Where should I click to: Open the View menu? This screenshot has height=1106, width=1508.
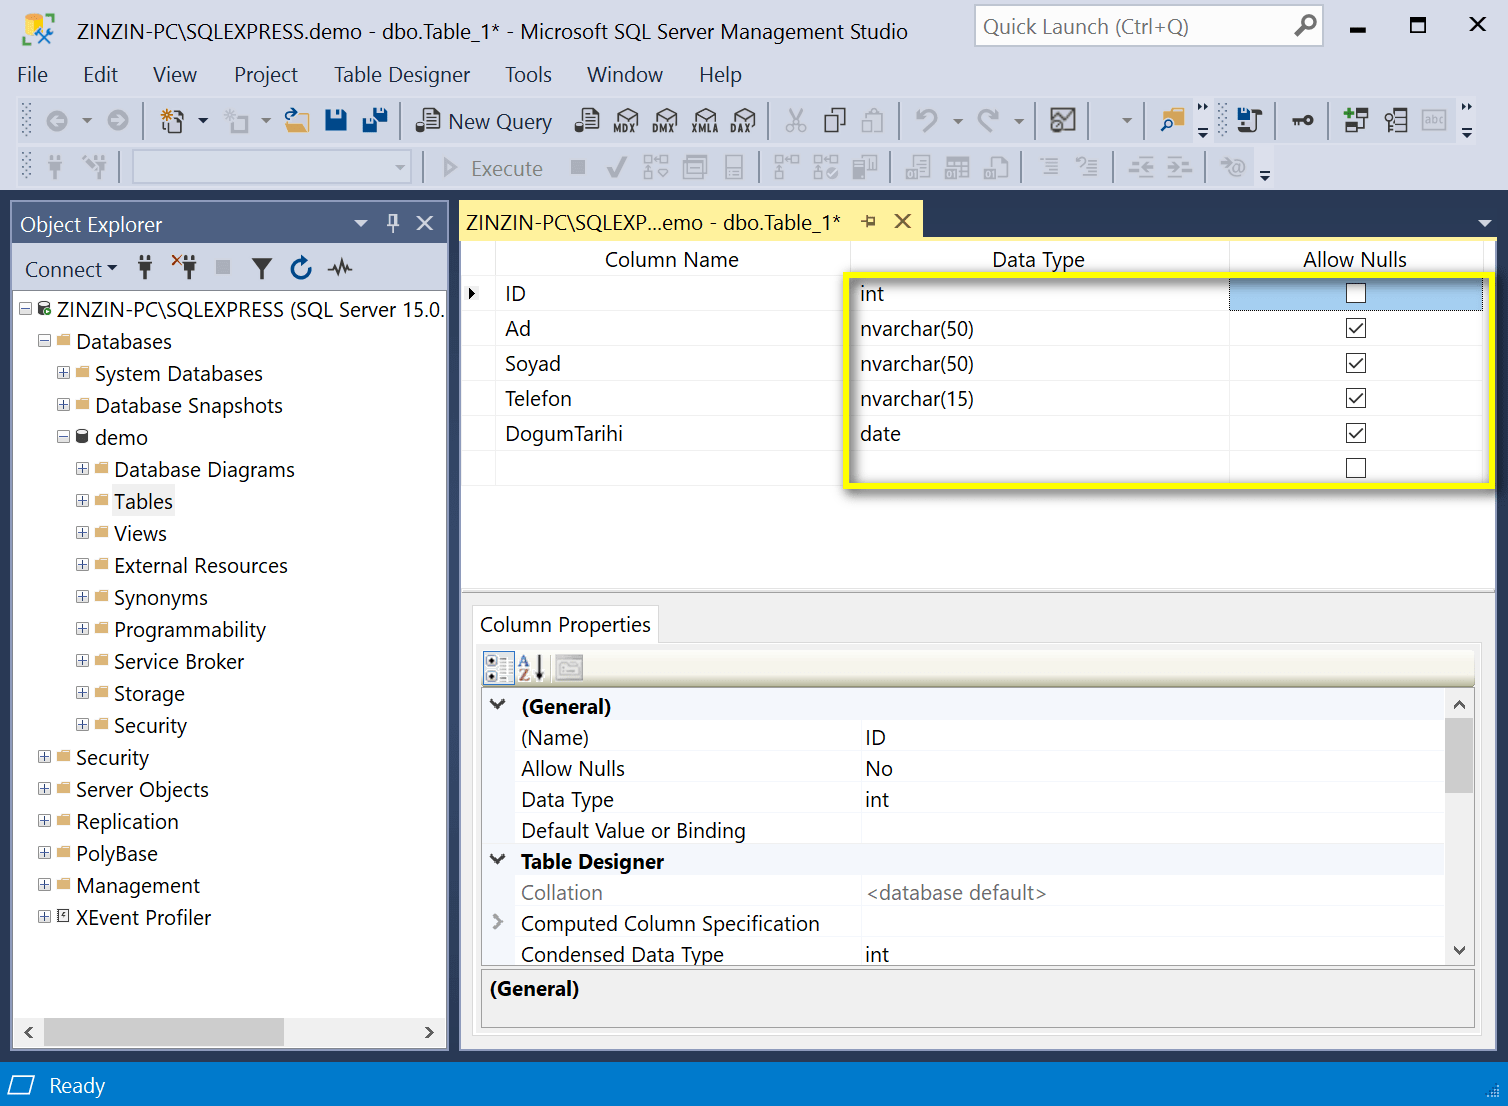[175, 75]
